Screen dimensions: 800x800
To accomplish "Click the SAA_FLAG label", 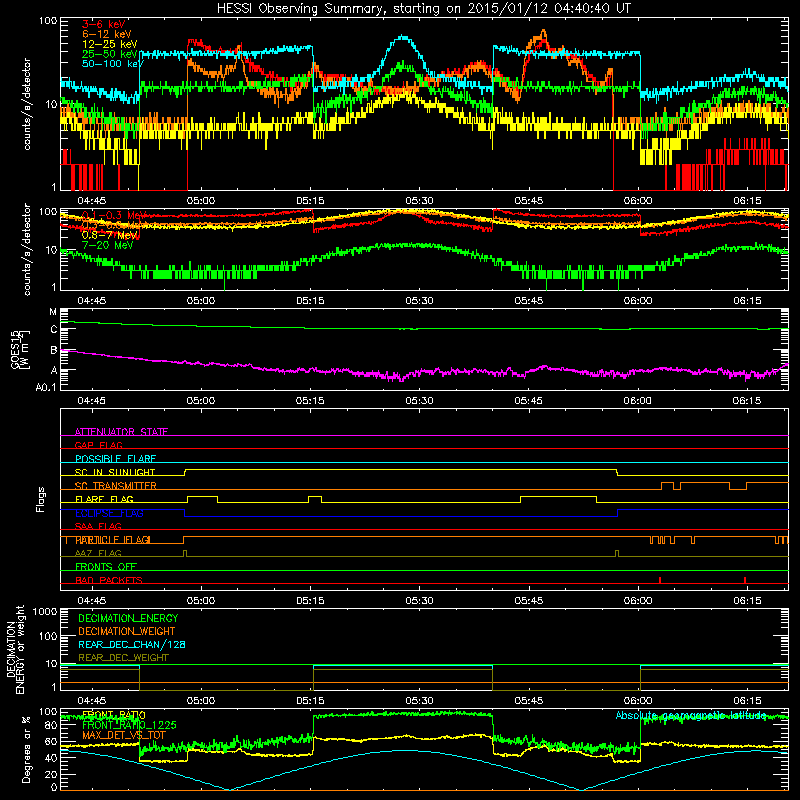I will (98, 526).
